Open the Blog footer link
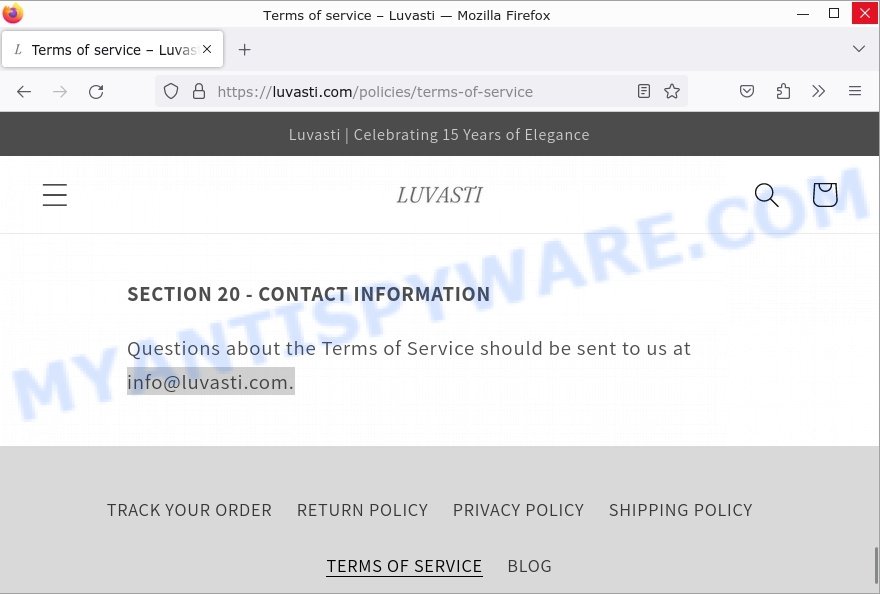880x594 pixels. [529, 566]
